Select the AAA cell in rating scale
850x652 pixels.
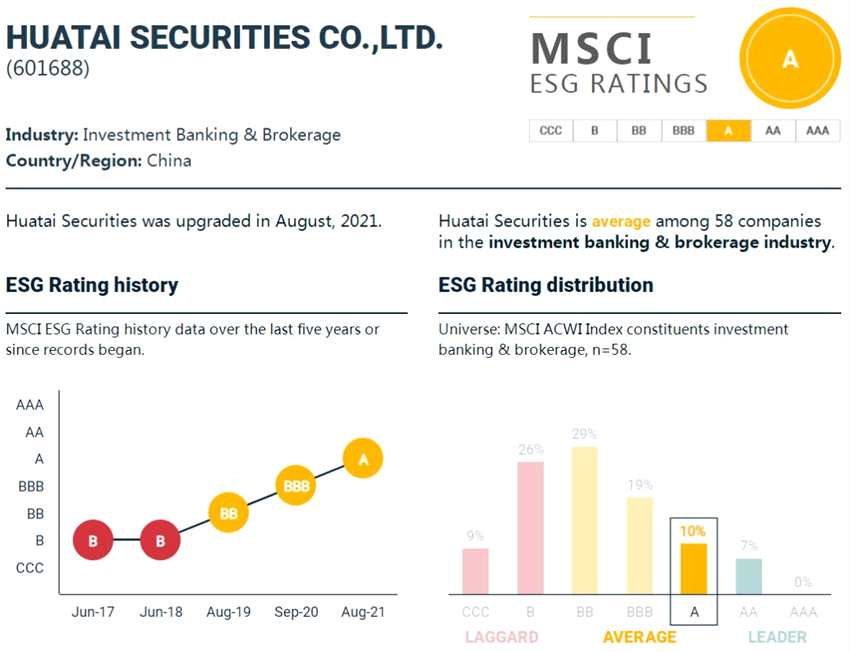coord(817,131)
